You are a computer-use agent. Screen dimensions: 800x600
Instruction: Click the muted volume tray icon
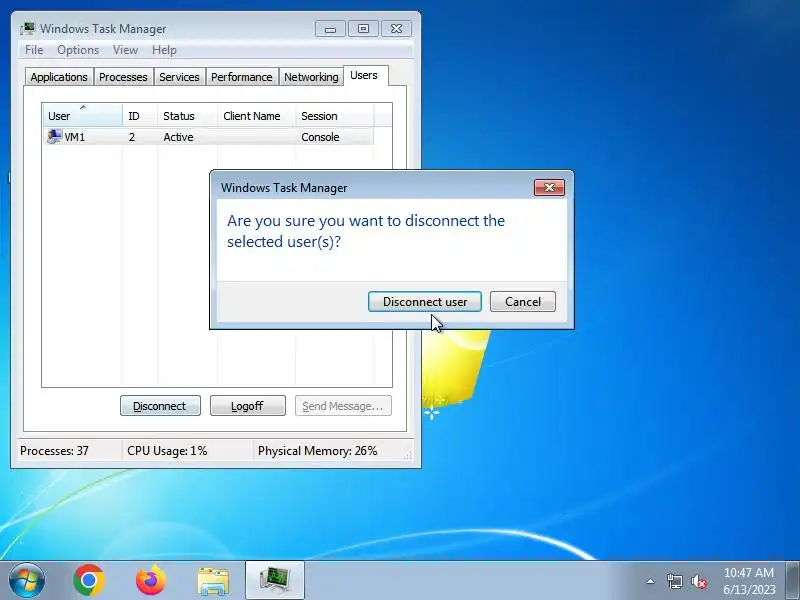pyautogui.click(x=699, y=581)
